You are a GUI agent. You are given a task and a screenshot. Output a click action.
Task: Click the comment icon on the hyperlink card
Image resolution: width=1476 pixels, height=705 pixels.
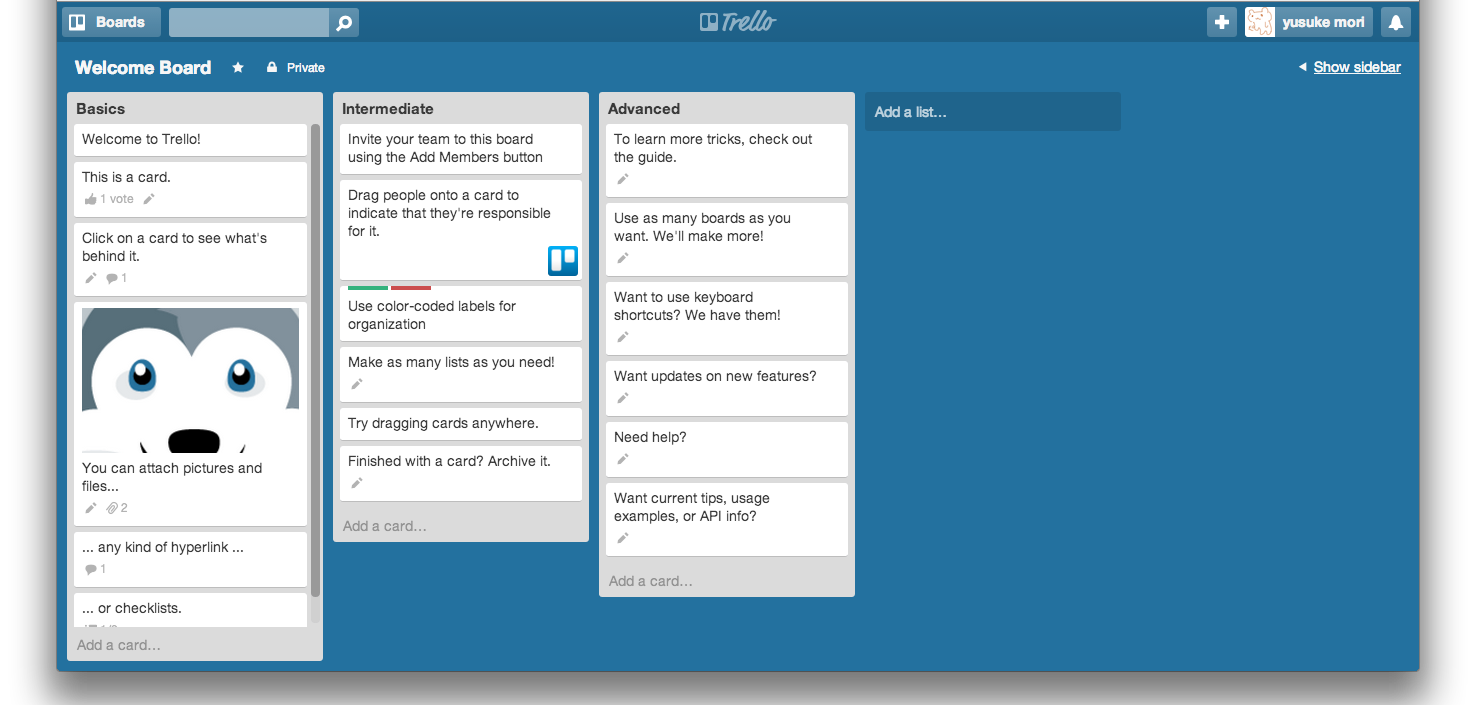[91, 569]
